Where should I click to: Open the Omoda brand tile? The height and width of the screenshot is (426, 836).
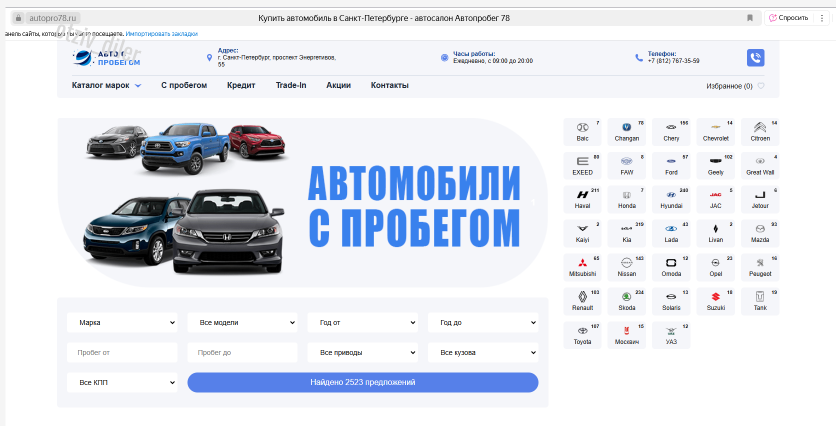pyautogui.click(x=671, y=267)
